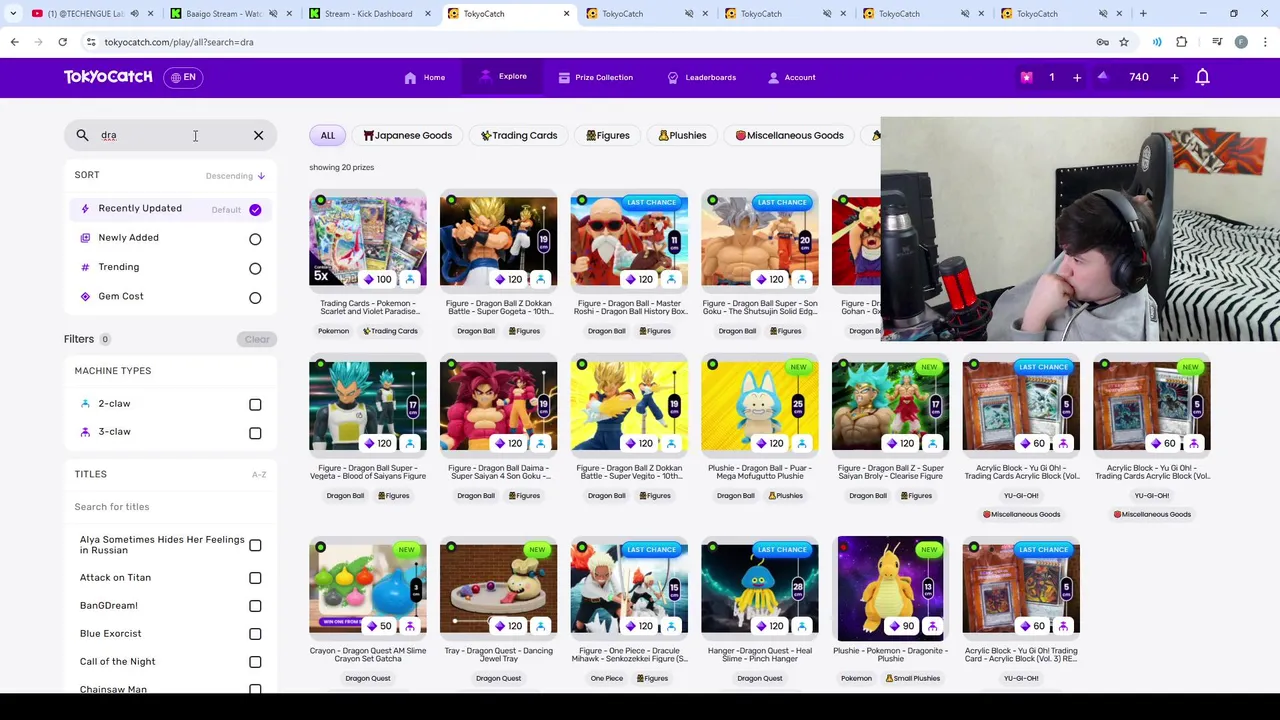1280x720 pixels.
Task: Open Master Roshi figure prize
Action: [x=629, y=241]
